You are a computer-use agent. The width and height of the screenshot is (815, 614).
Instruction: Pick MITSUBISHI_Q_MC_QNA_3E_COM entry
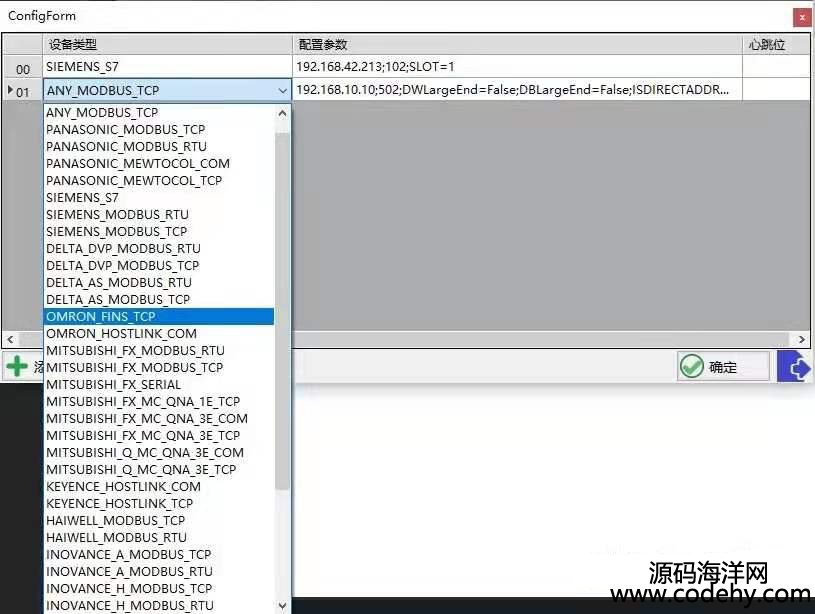click(x=159, y=452)
